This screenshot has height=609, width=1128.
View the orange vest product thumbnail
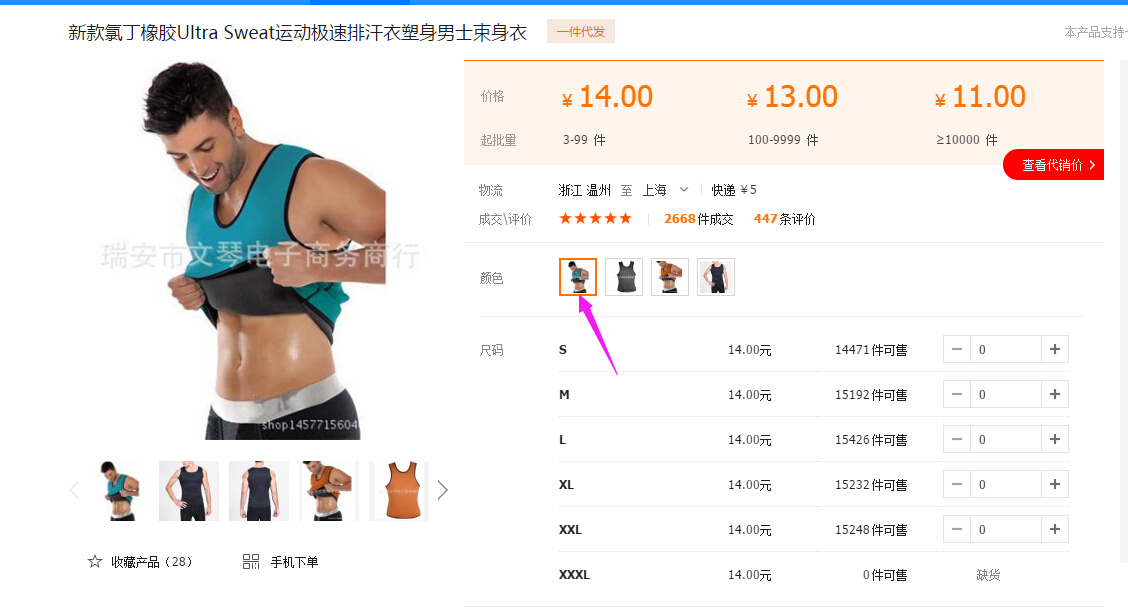[401, 490]
